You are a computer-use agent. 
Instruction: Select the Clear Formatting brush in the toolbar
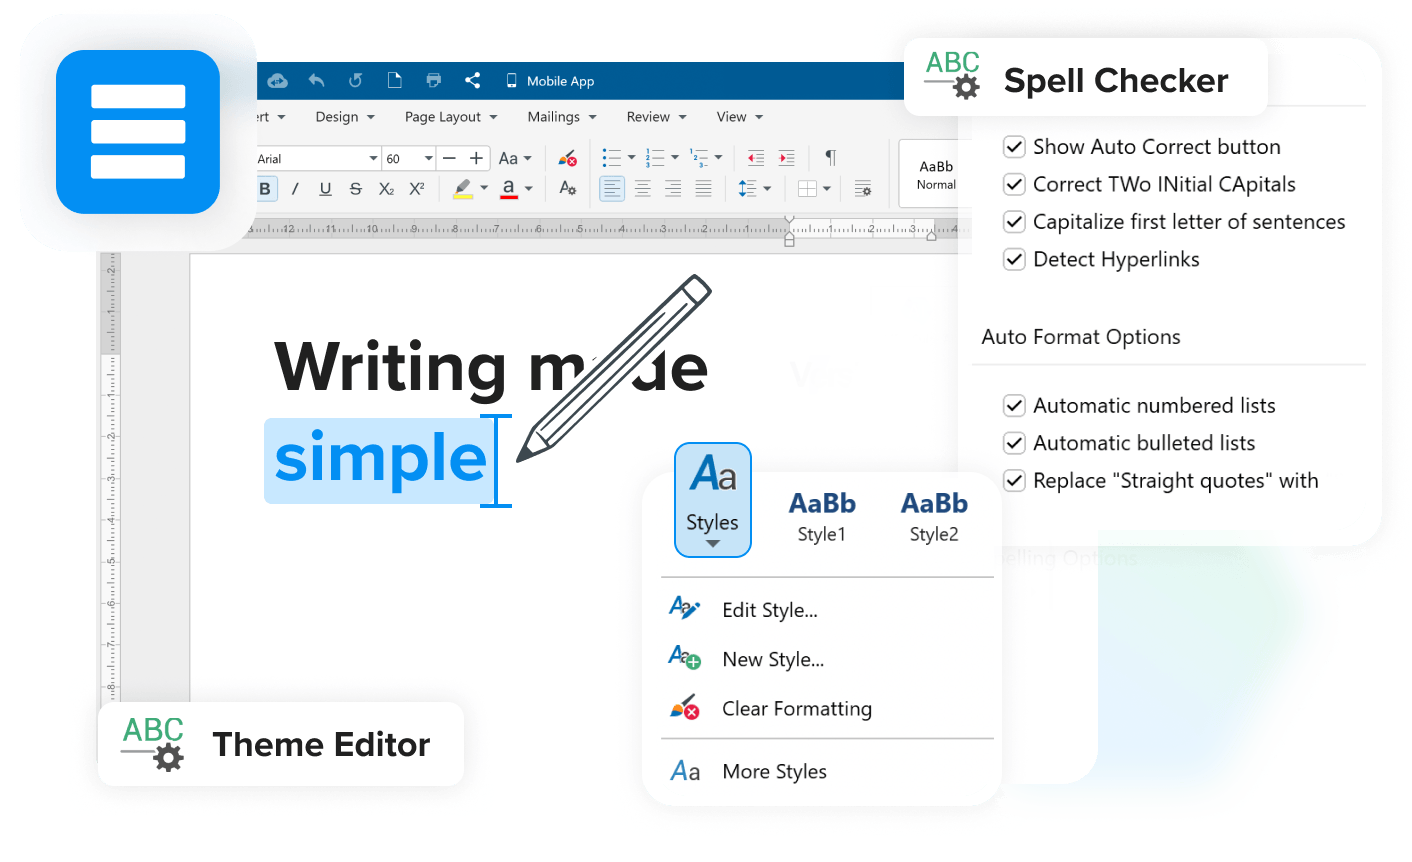pos(567,158)
